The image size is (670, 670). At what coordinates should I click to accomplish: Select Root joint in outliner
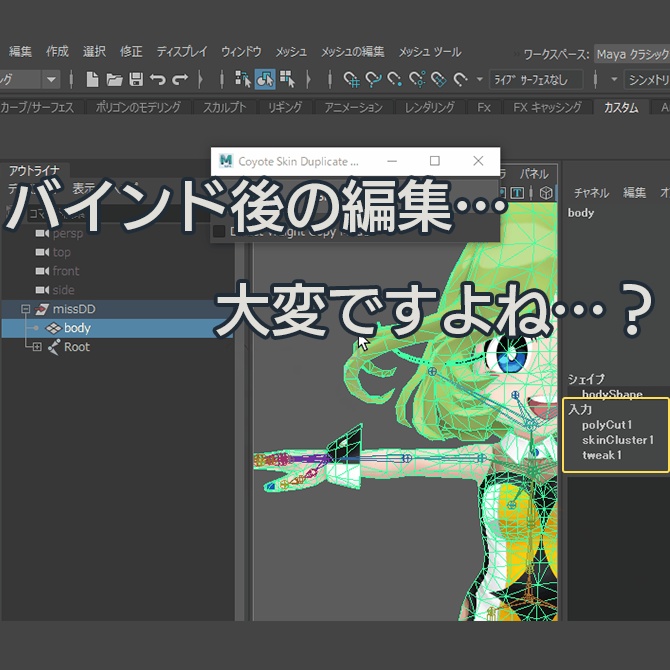click(77, 347)
